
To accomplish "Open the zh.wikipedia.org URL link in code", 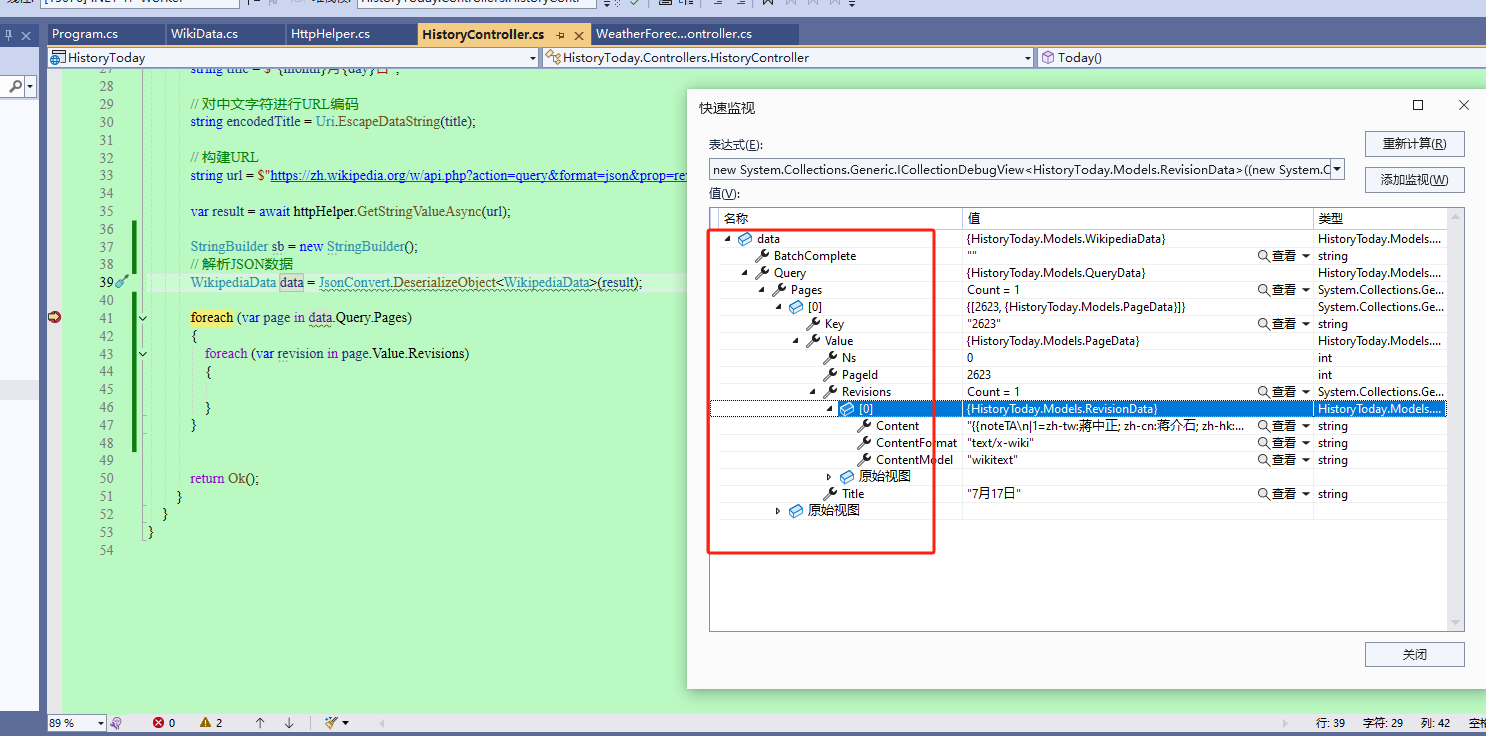I will (479, 175).
